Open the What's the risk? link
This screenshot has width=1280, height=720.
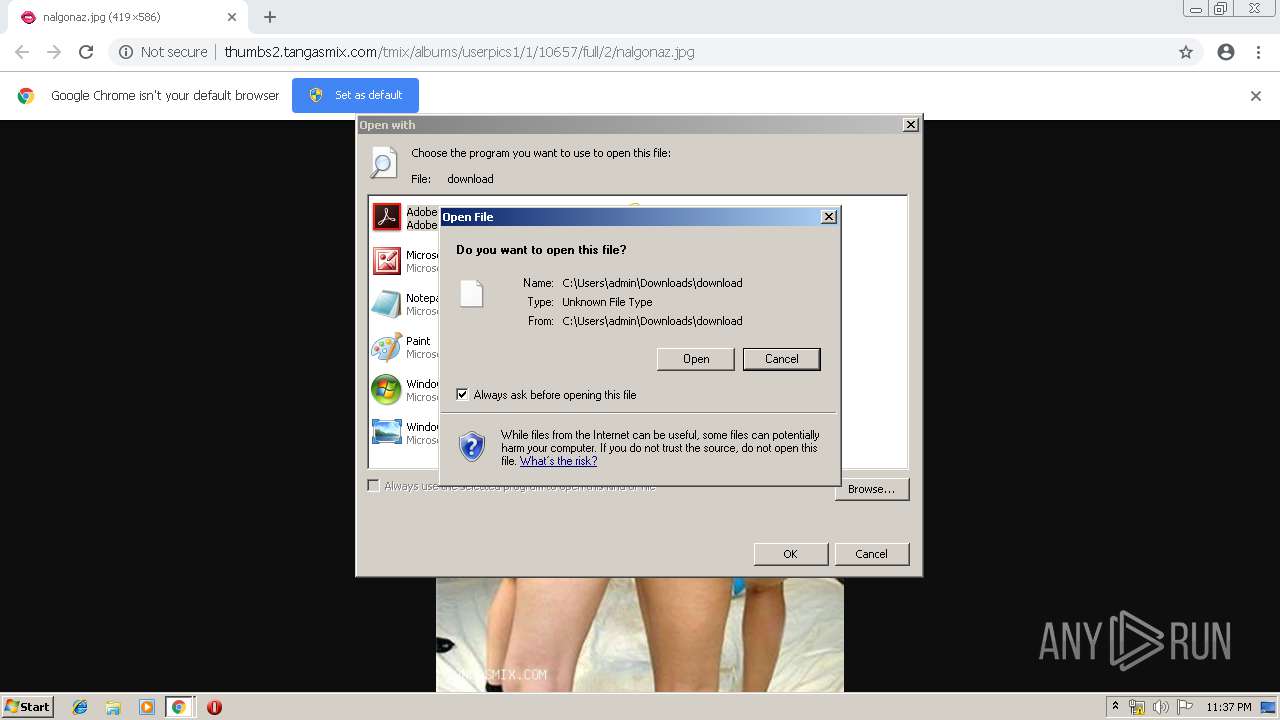tap(558, 461)
